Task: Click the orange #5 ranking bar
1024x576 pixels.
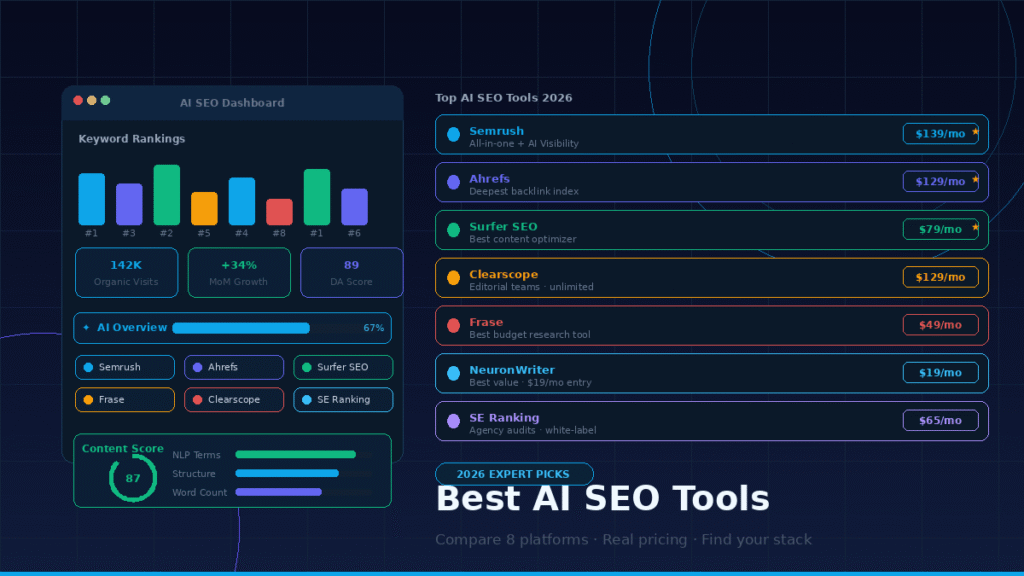Action: (204, 208)
